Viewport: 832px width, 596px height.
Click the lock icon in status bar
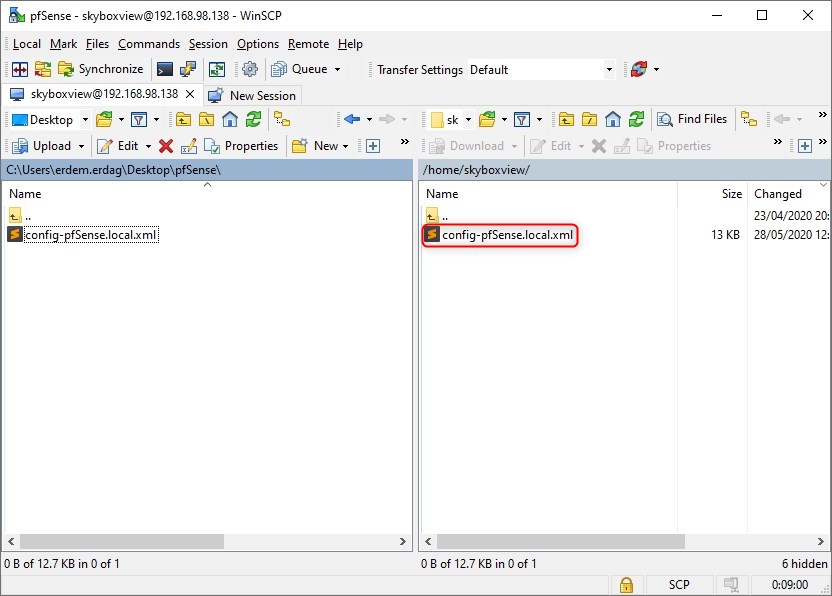coord(626,585)
